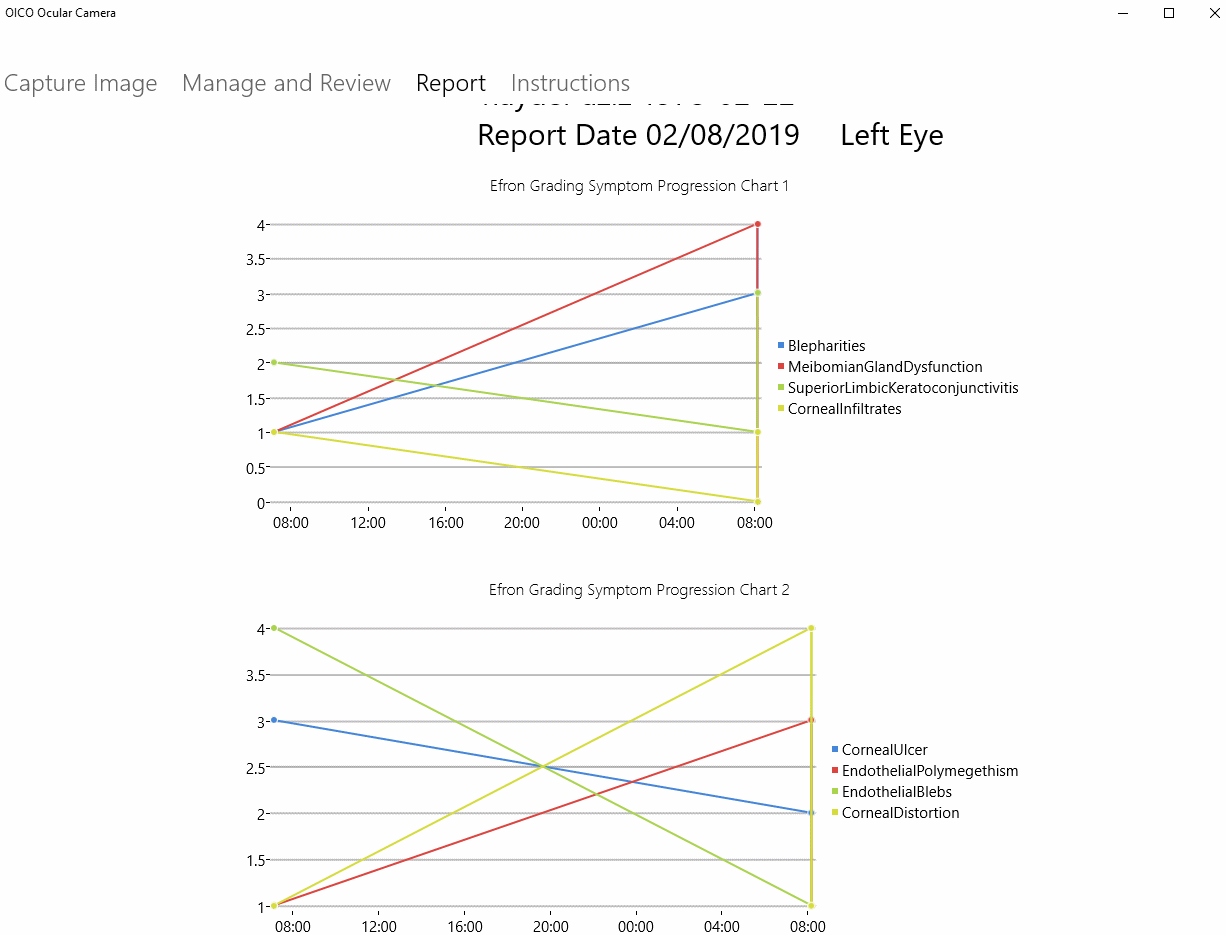This screenshot has height=935, width=1226.
Task: Click the blue CornealUlcer legend swatch
Action: (835, 750)
